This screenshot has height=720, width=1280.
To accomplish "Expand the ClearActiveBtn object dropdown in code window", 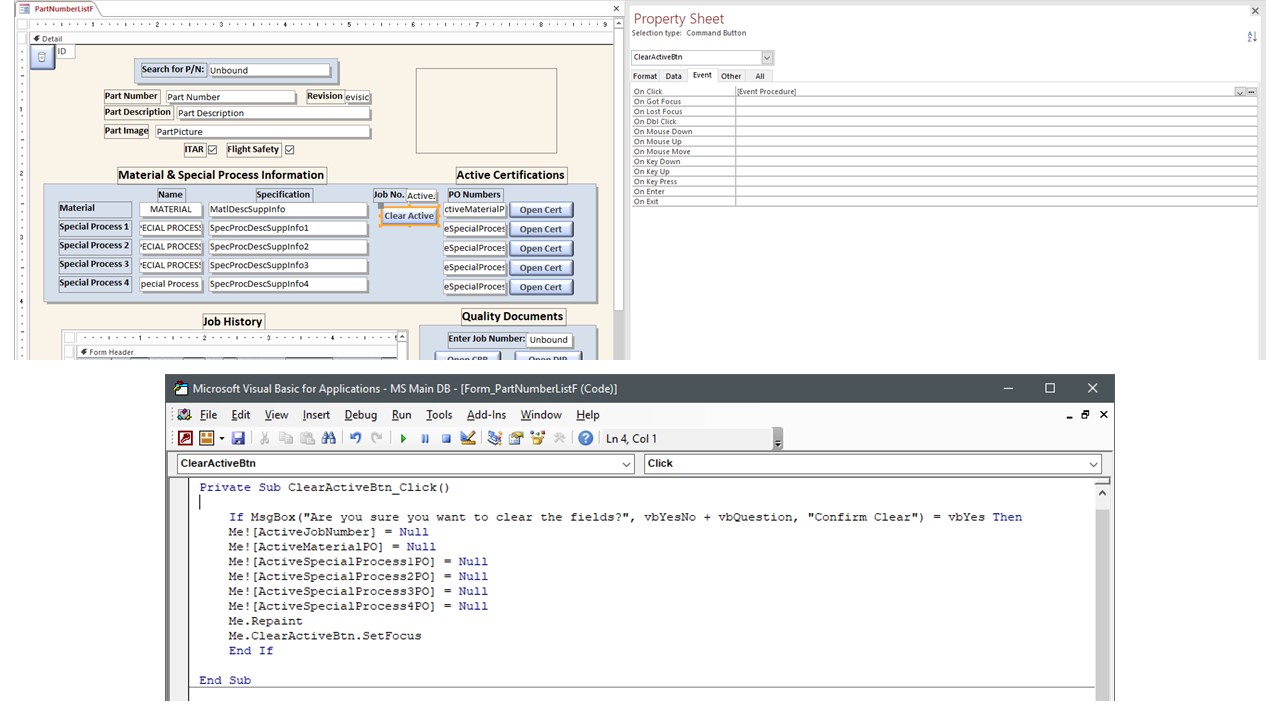I will 627,464.
